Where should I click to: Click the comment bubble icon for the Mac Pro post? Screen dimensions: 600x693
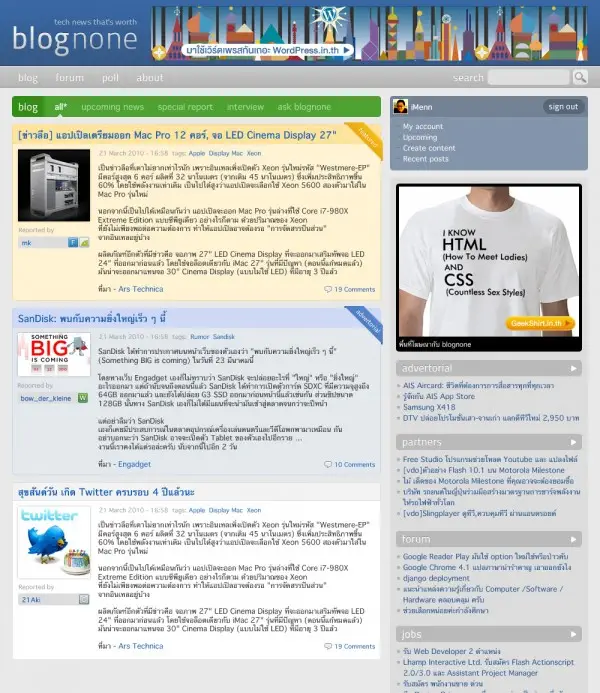tap(328, 289)
